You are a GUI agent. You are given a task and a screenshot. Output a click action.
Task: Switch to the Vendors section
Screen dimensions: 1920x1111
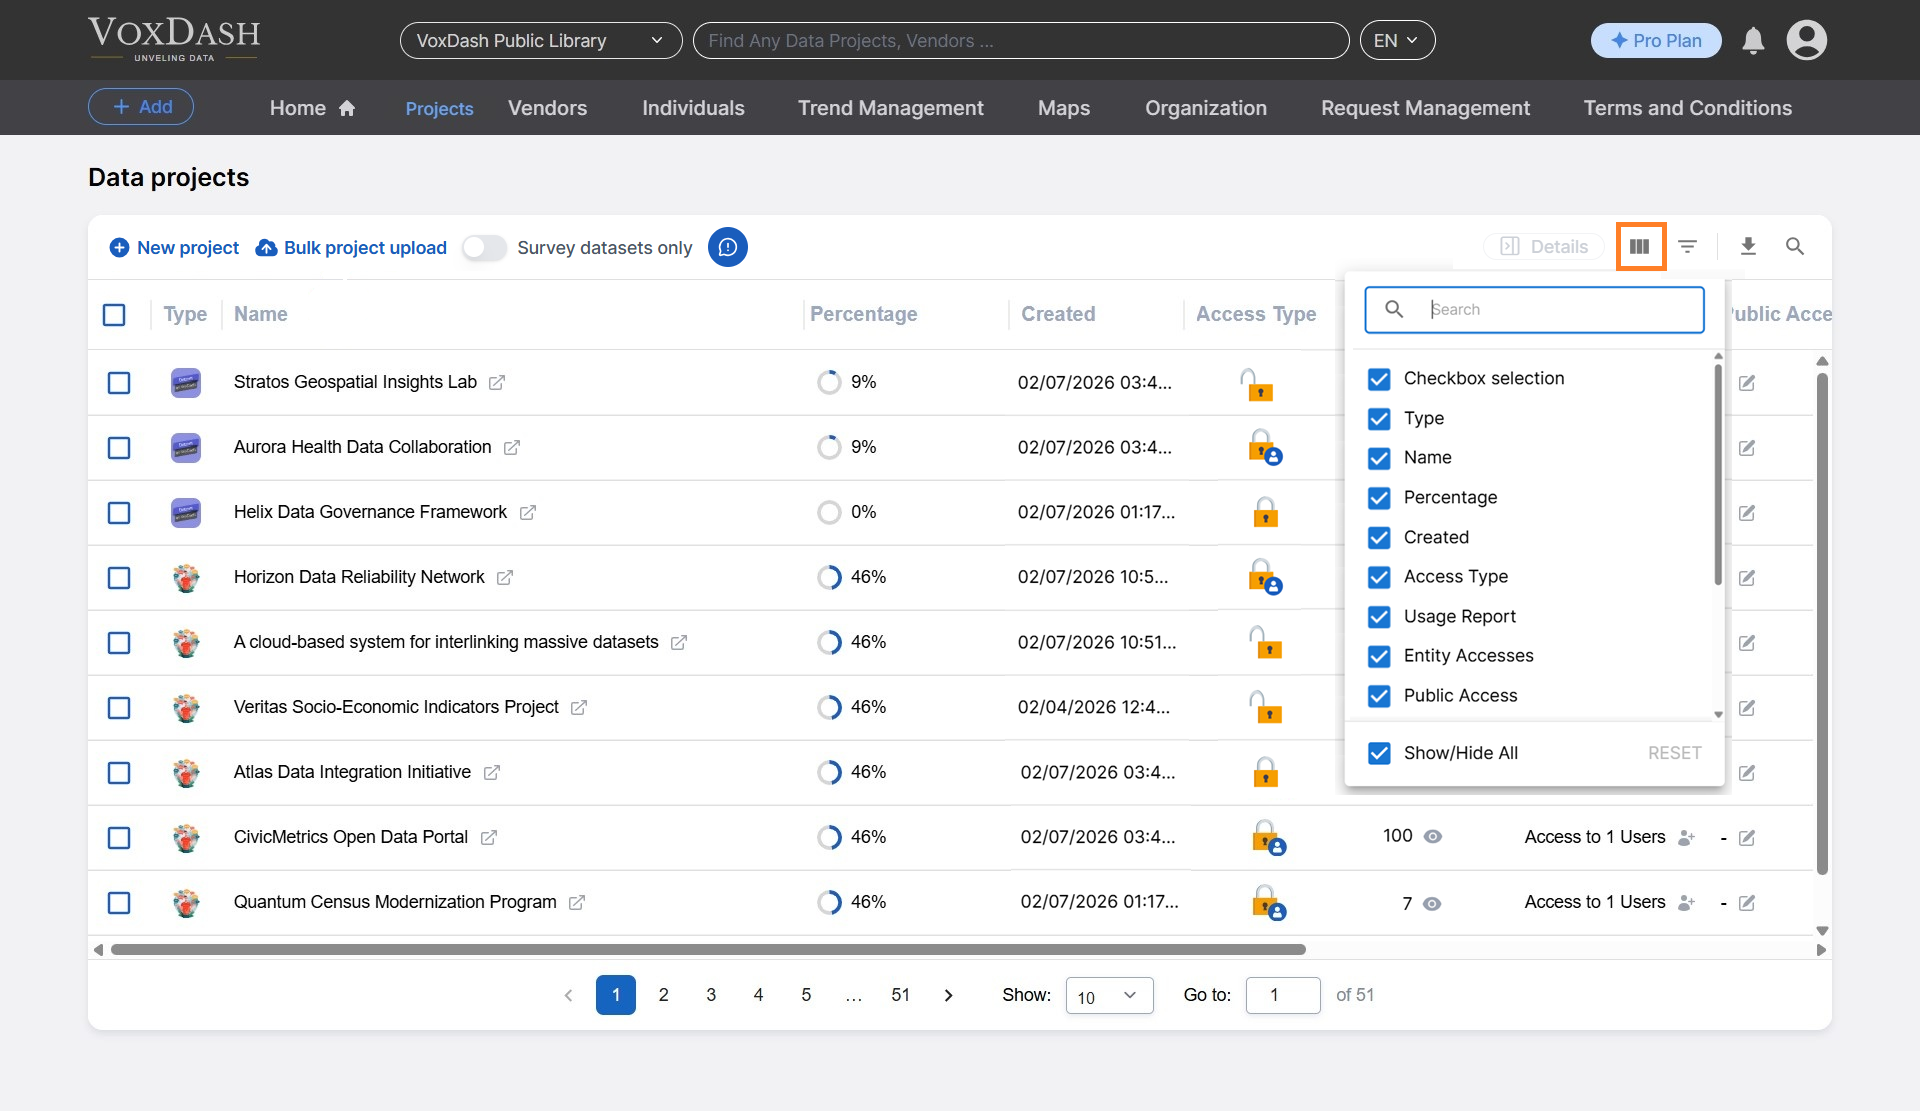[x=547, y=108]
